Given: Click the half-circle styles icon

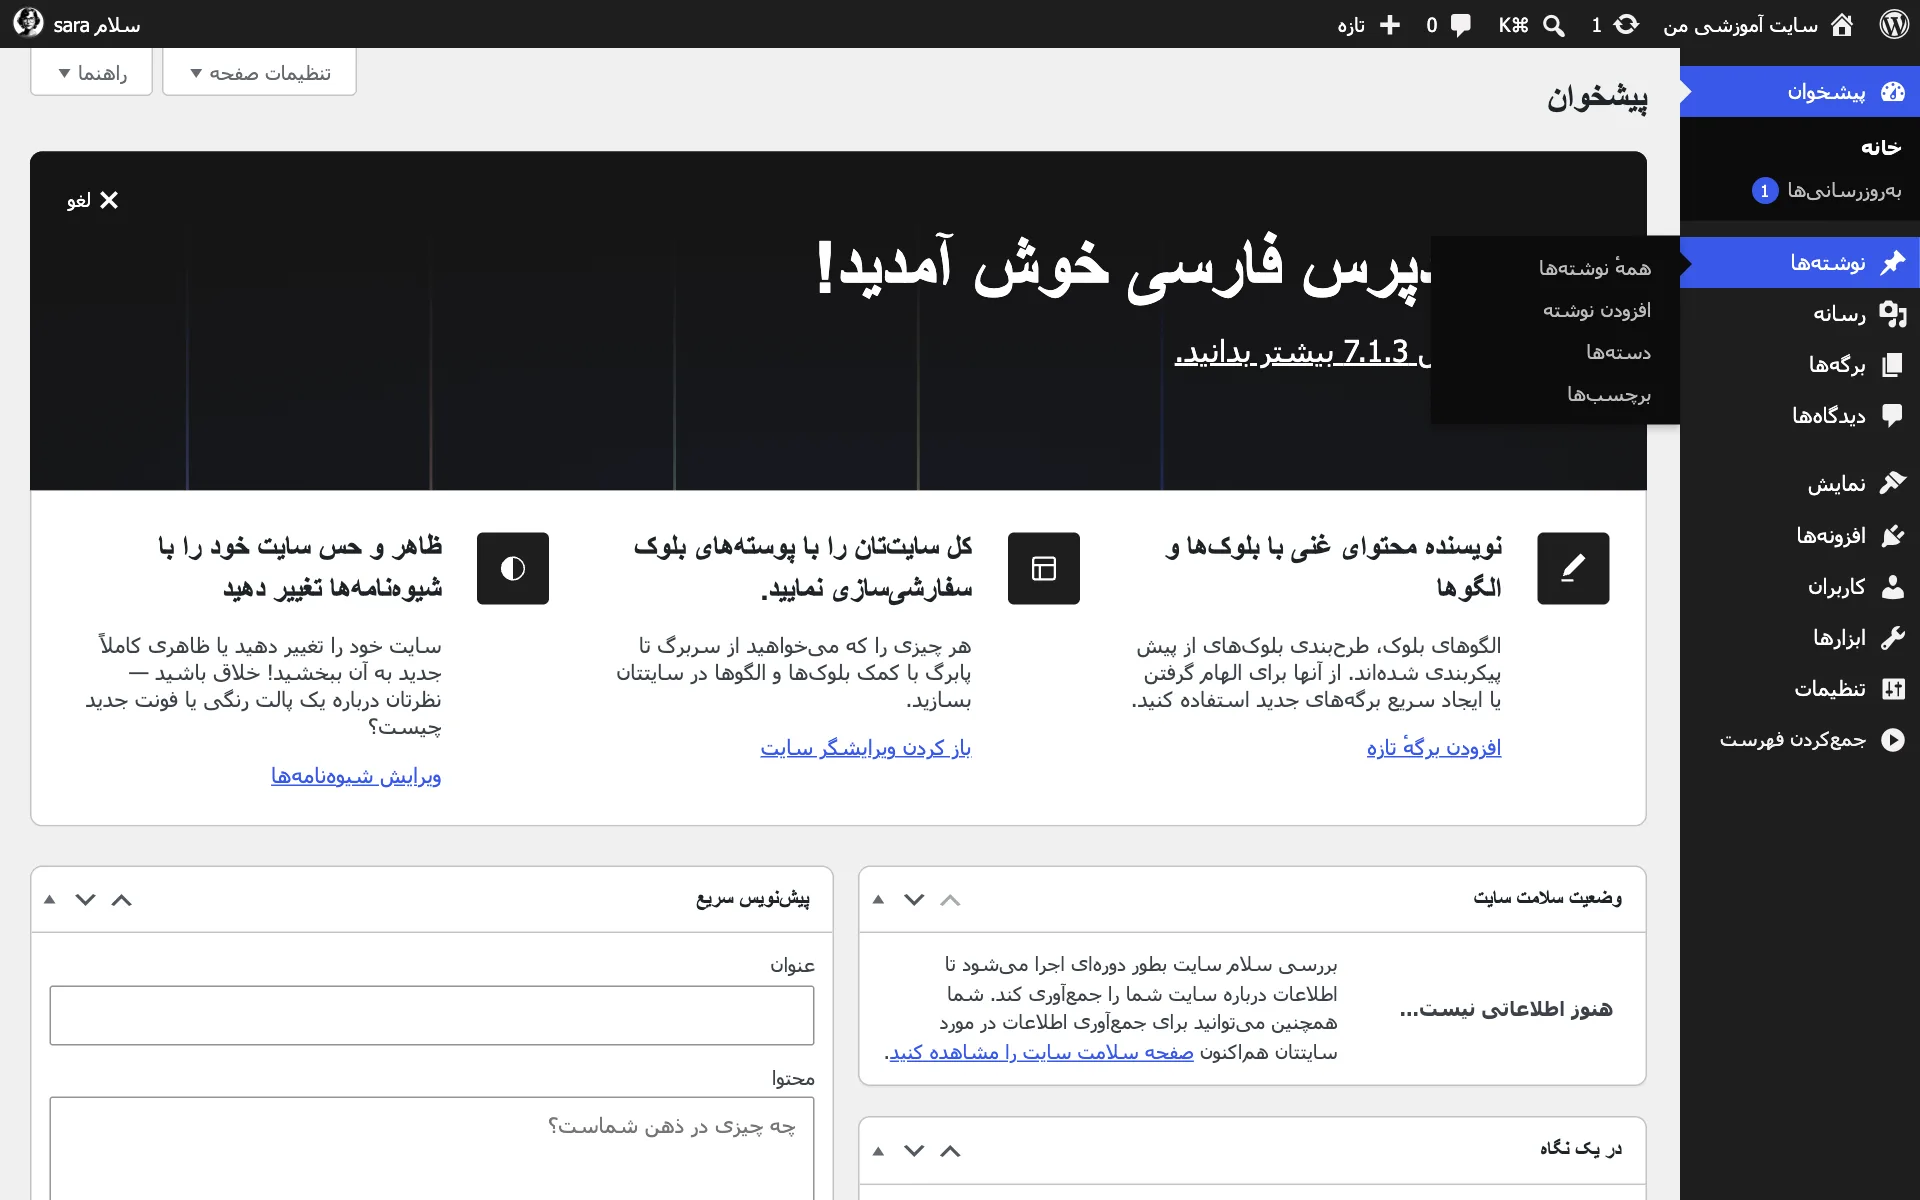Looking at the screenshot, I should pos(513,568).
